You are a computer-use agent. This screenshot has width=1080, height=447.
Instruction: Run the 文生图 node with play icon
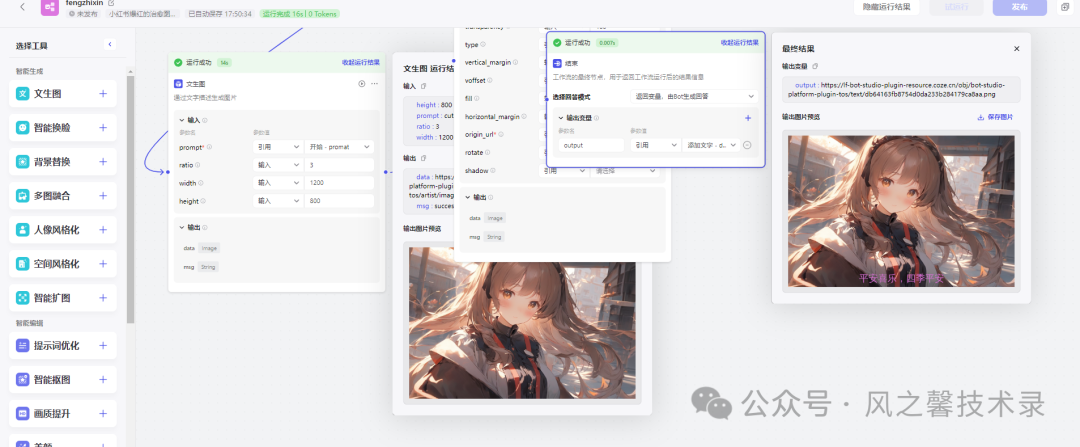pos(362,83)
